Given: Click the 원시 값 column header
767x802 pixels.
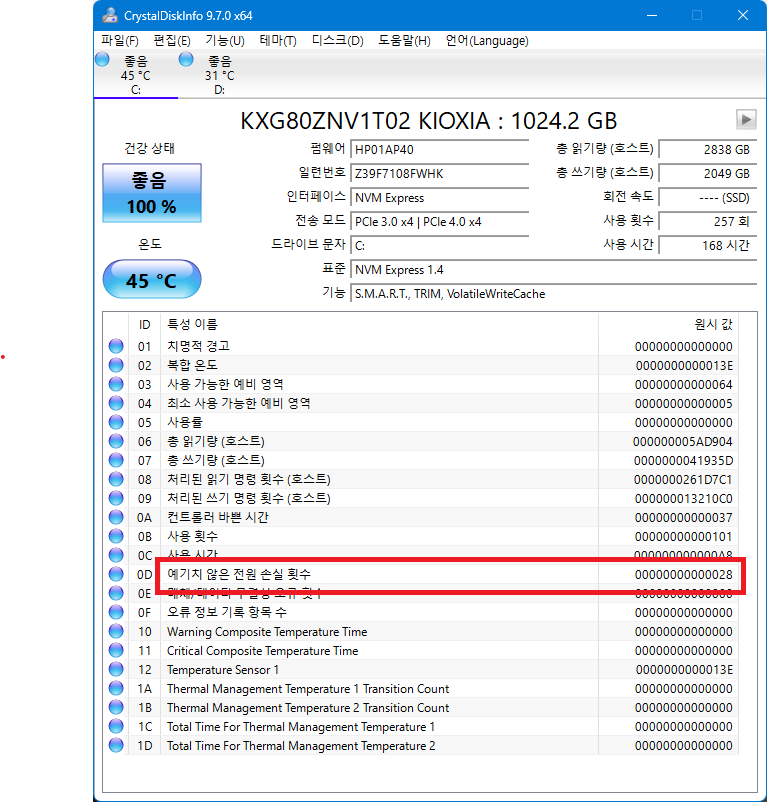Looking at the screenshot, I should (x=668, y=324).
